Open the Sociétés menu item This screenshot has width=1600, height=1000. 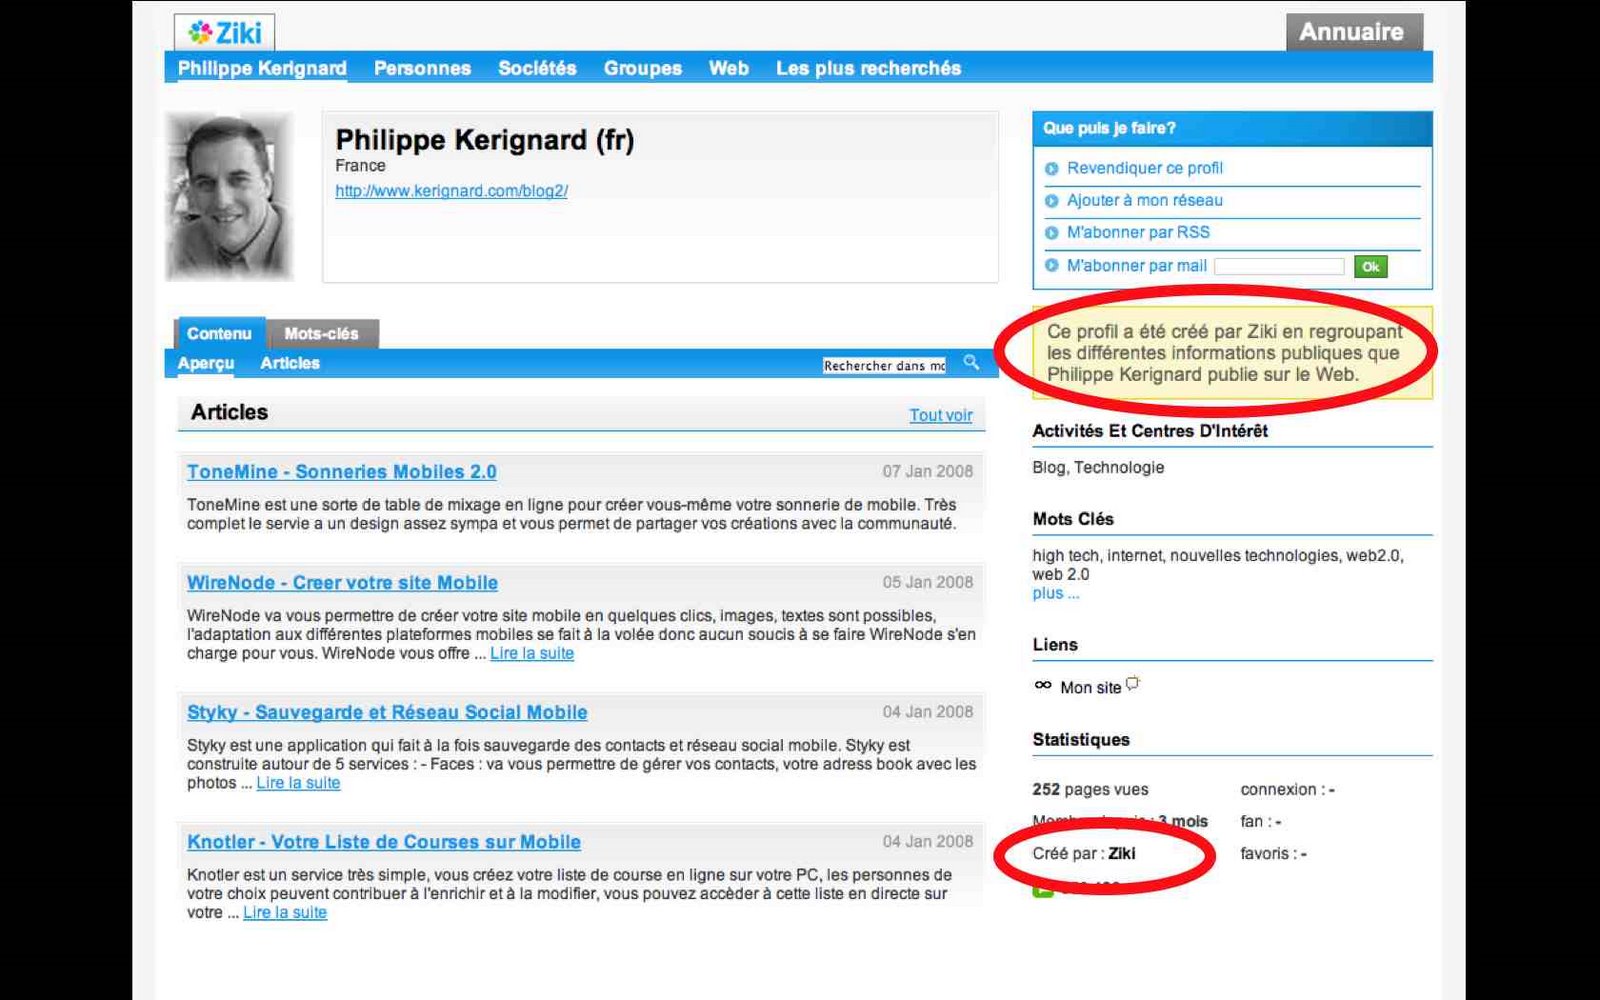[537, 68]
